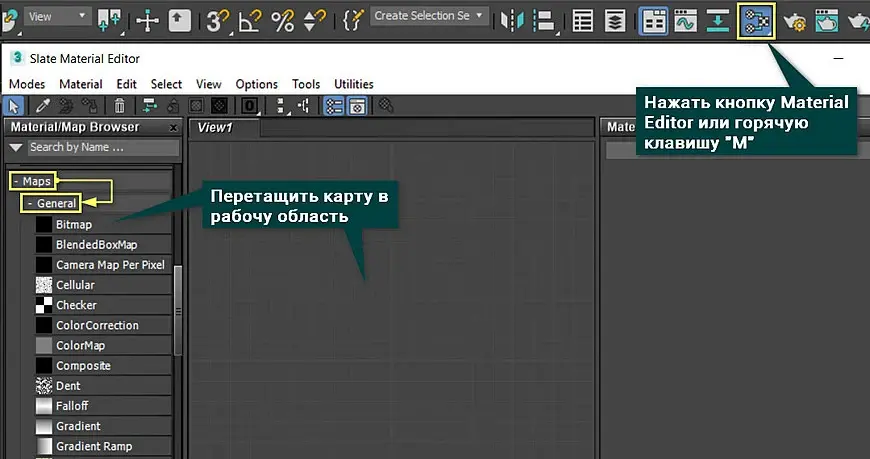Click the Lay Out Children icon
Screen dimensions: 870x459
[x=304, y=105]
